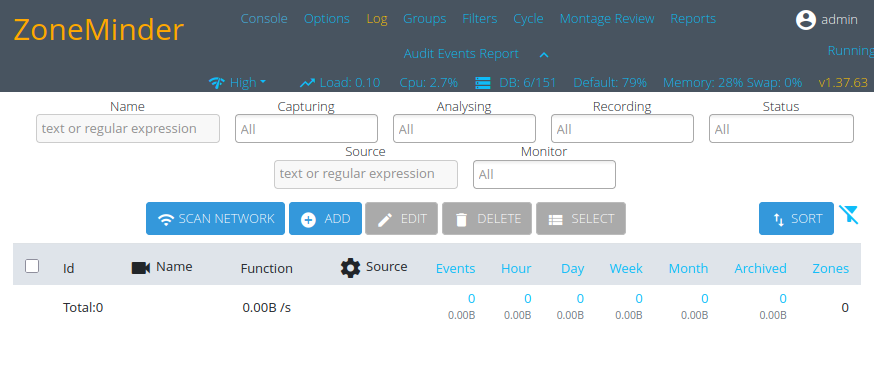The height and width of the screenshot is (382, 874).
Task: Click the Scan Network button
Action: [215, 219]
